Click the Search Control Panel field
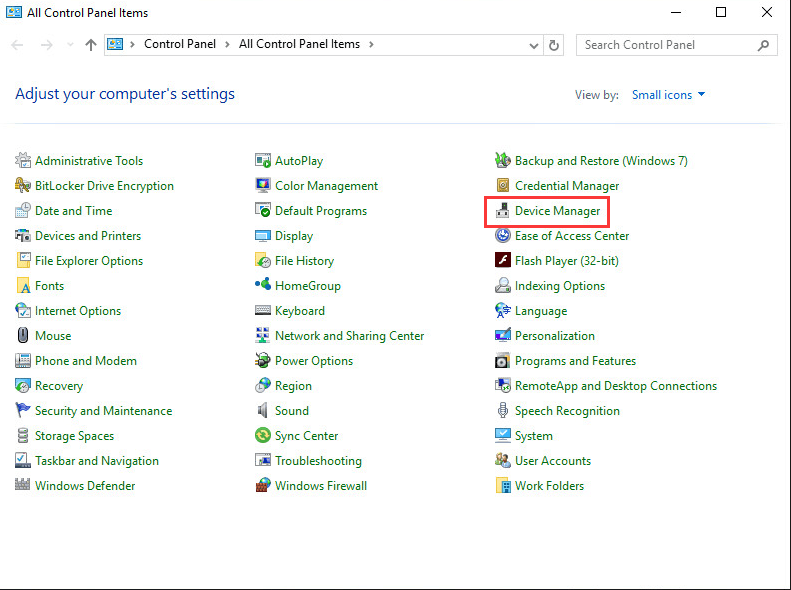This screenshot has height=590, width=791. (665, 45)
